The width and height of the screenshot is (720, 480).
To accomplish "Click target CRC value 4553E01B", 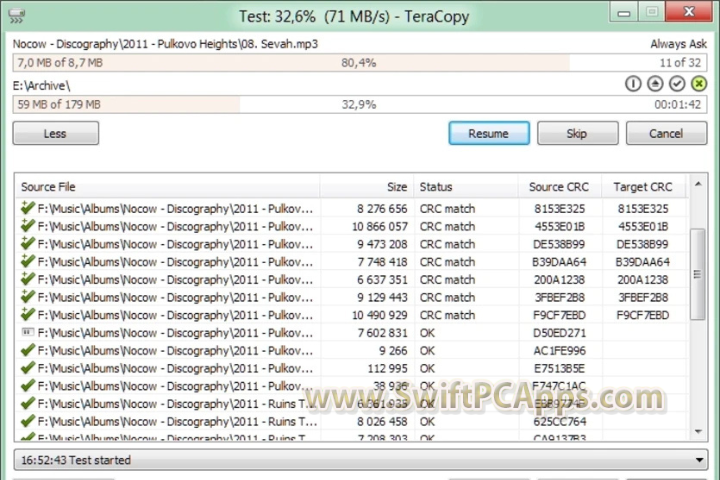I will tap(643, 226).
